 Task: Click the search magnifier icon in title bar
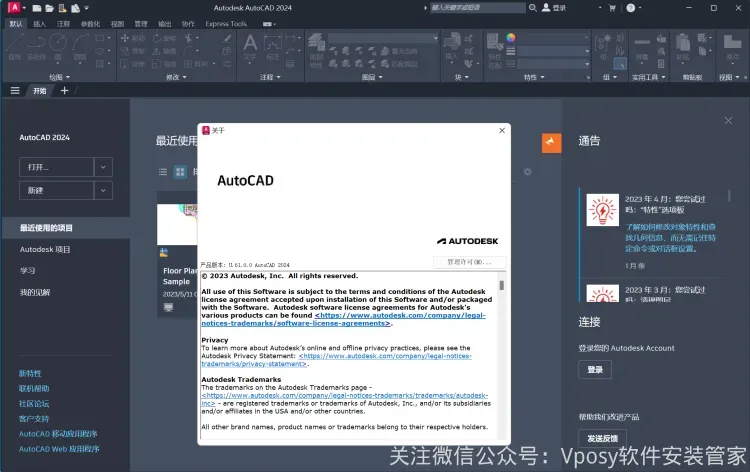tap(532, 8)
